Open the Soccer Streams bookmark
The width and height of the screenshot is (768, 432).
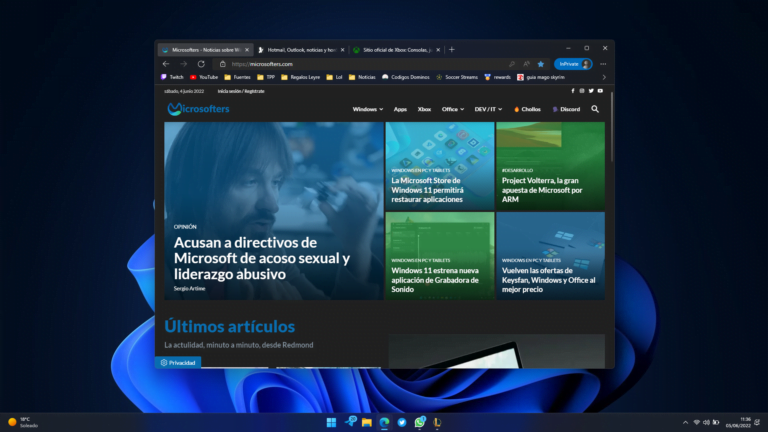click(456, 77)
